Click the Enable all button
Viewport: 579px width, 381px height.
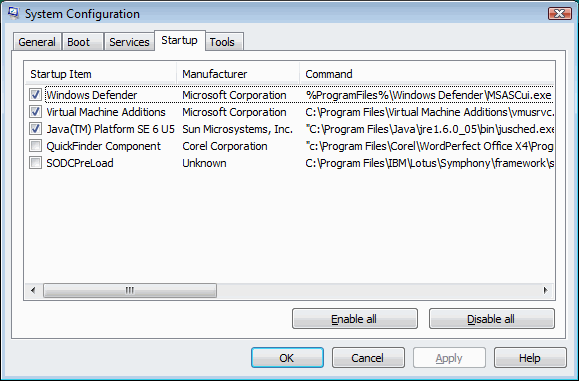point(354,319)
